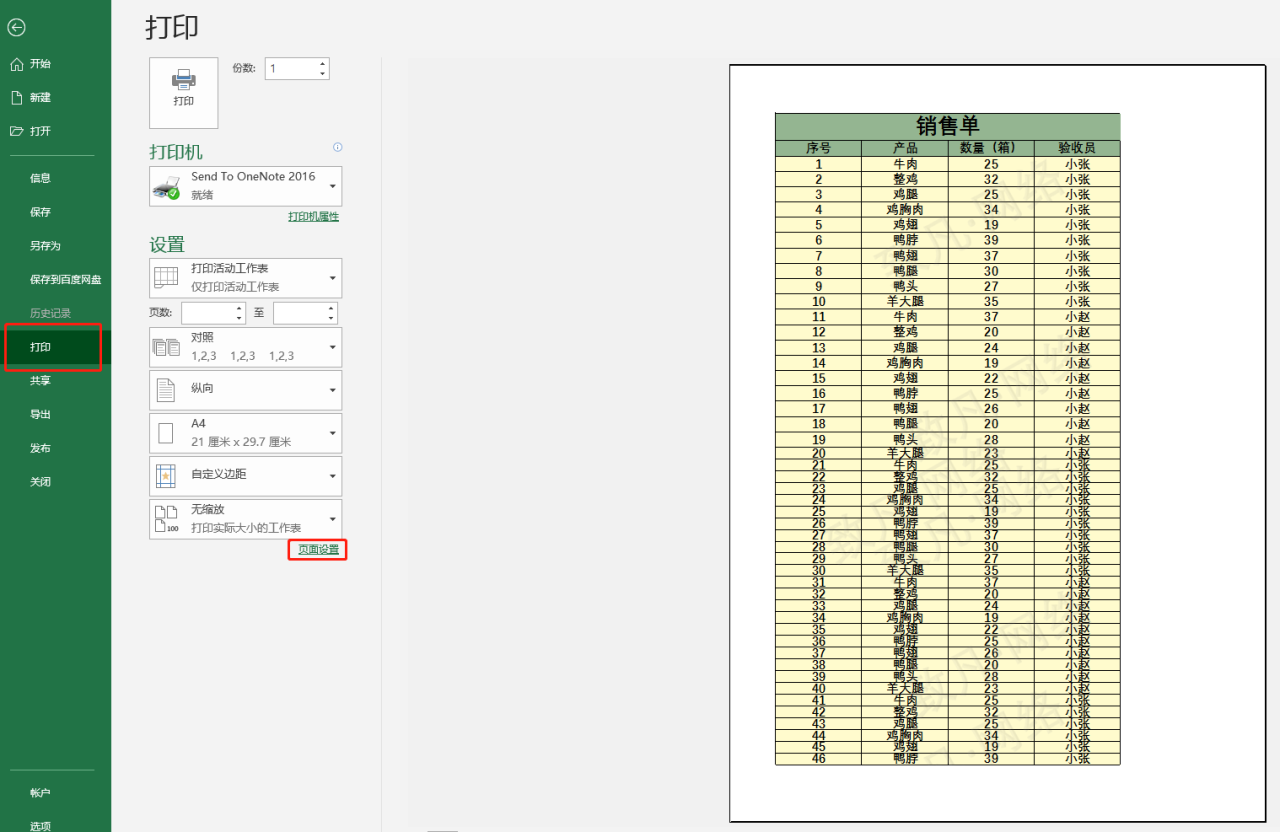Click the 数量（箱） column header in preview
This screenshot has height=832, width=1280.
pos(991,148)
